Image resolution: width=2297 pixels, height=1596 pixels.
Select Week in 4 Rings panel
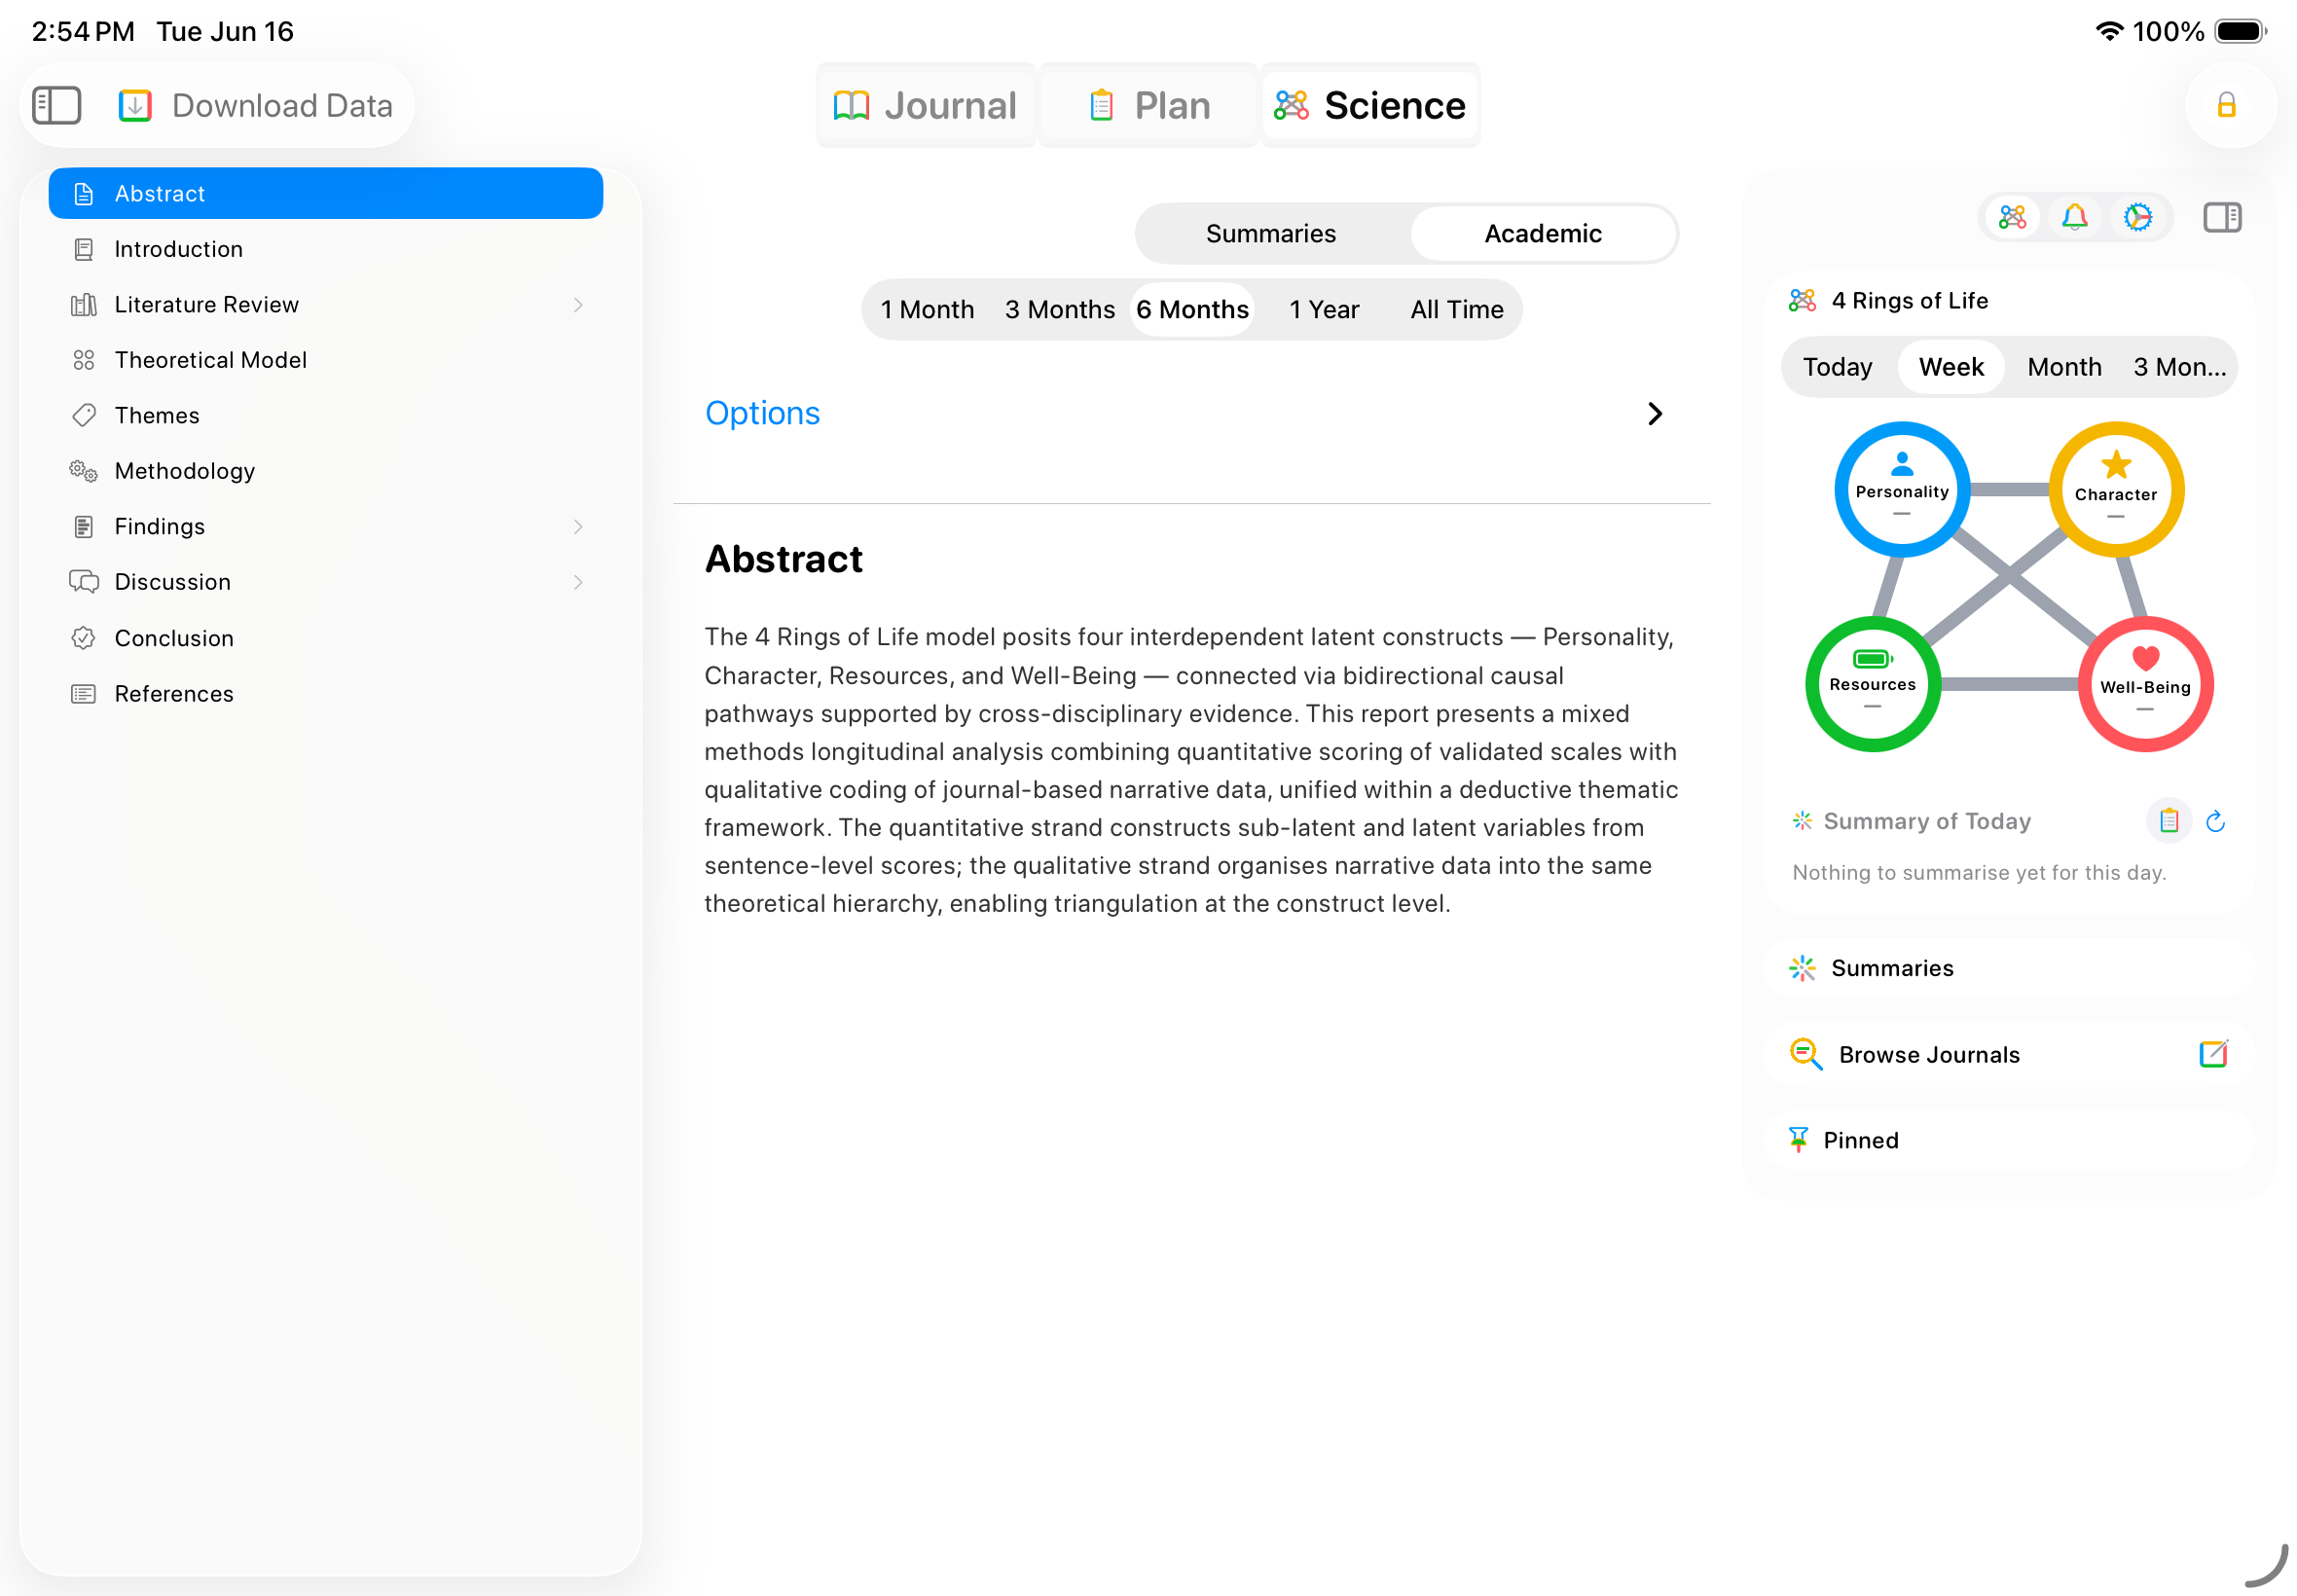1951,367
